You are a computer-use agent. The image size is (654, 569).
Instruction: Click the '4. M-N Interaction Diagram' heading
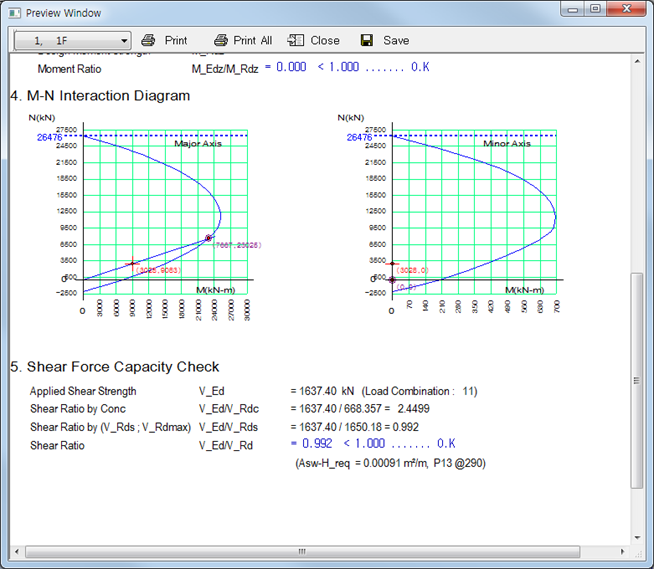tap(100, 96)
